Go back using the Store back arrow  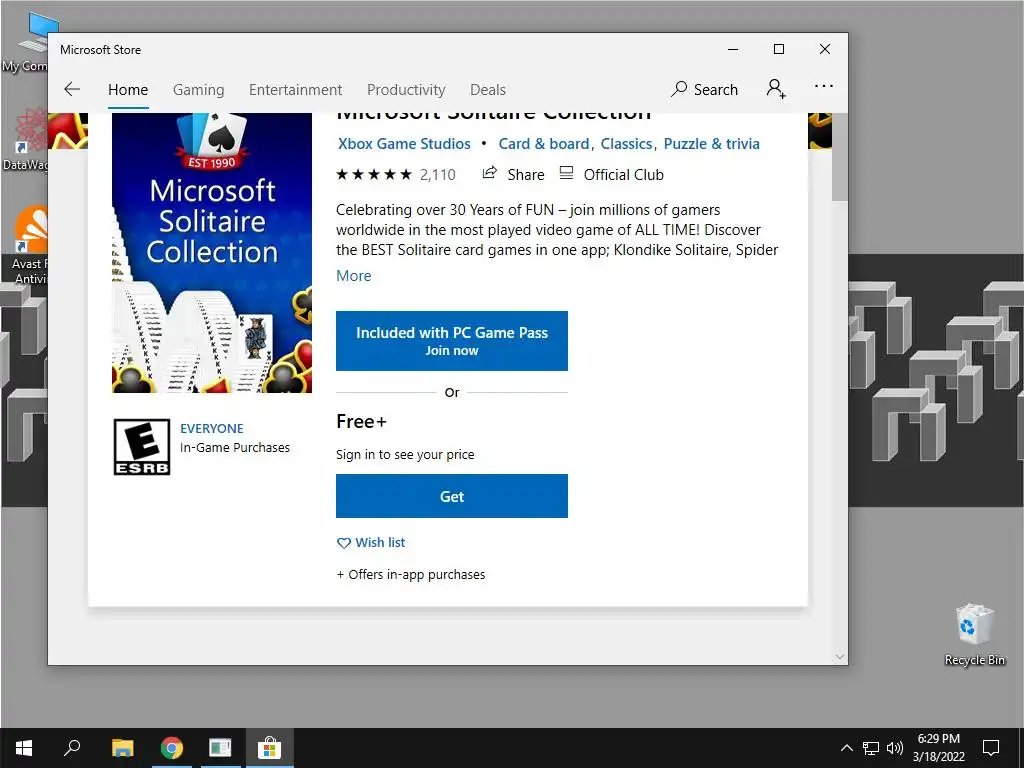coord(72,89)
